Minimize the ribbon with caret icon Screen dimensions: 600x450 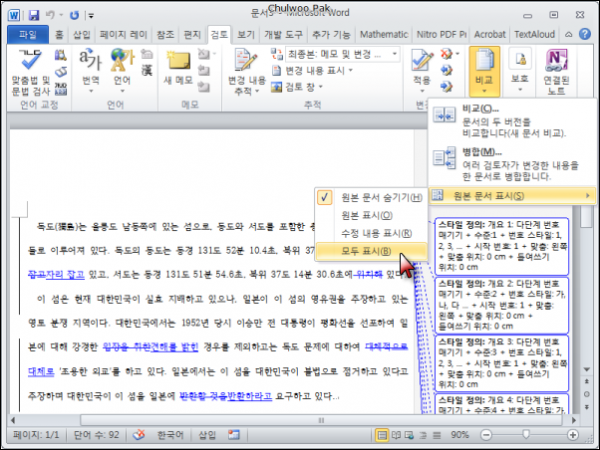point(569,34)
